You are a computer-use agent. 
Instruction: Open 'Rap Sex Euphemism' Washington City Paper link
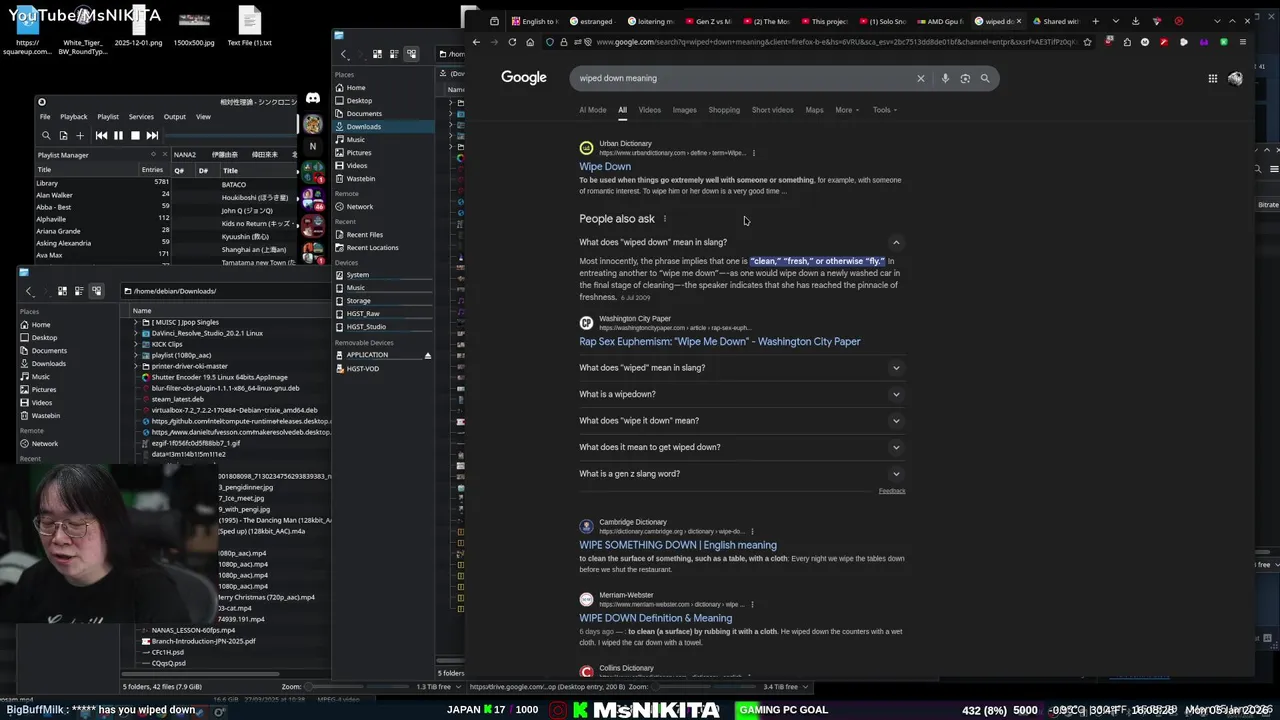click(x=719, y=341)
